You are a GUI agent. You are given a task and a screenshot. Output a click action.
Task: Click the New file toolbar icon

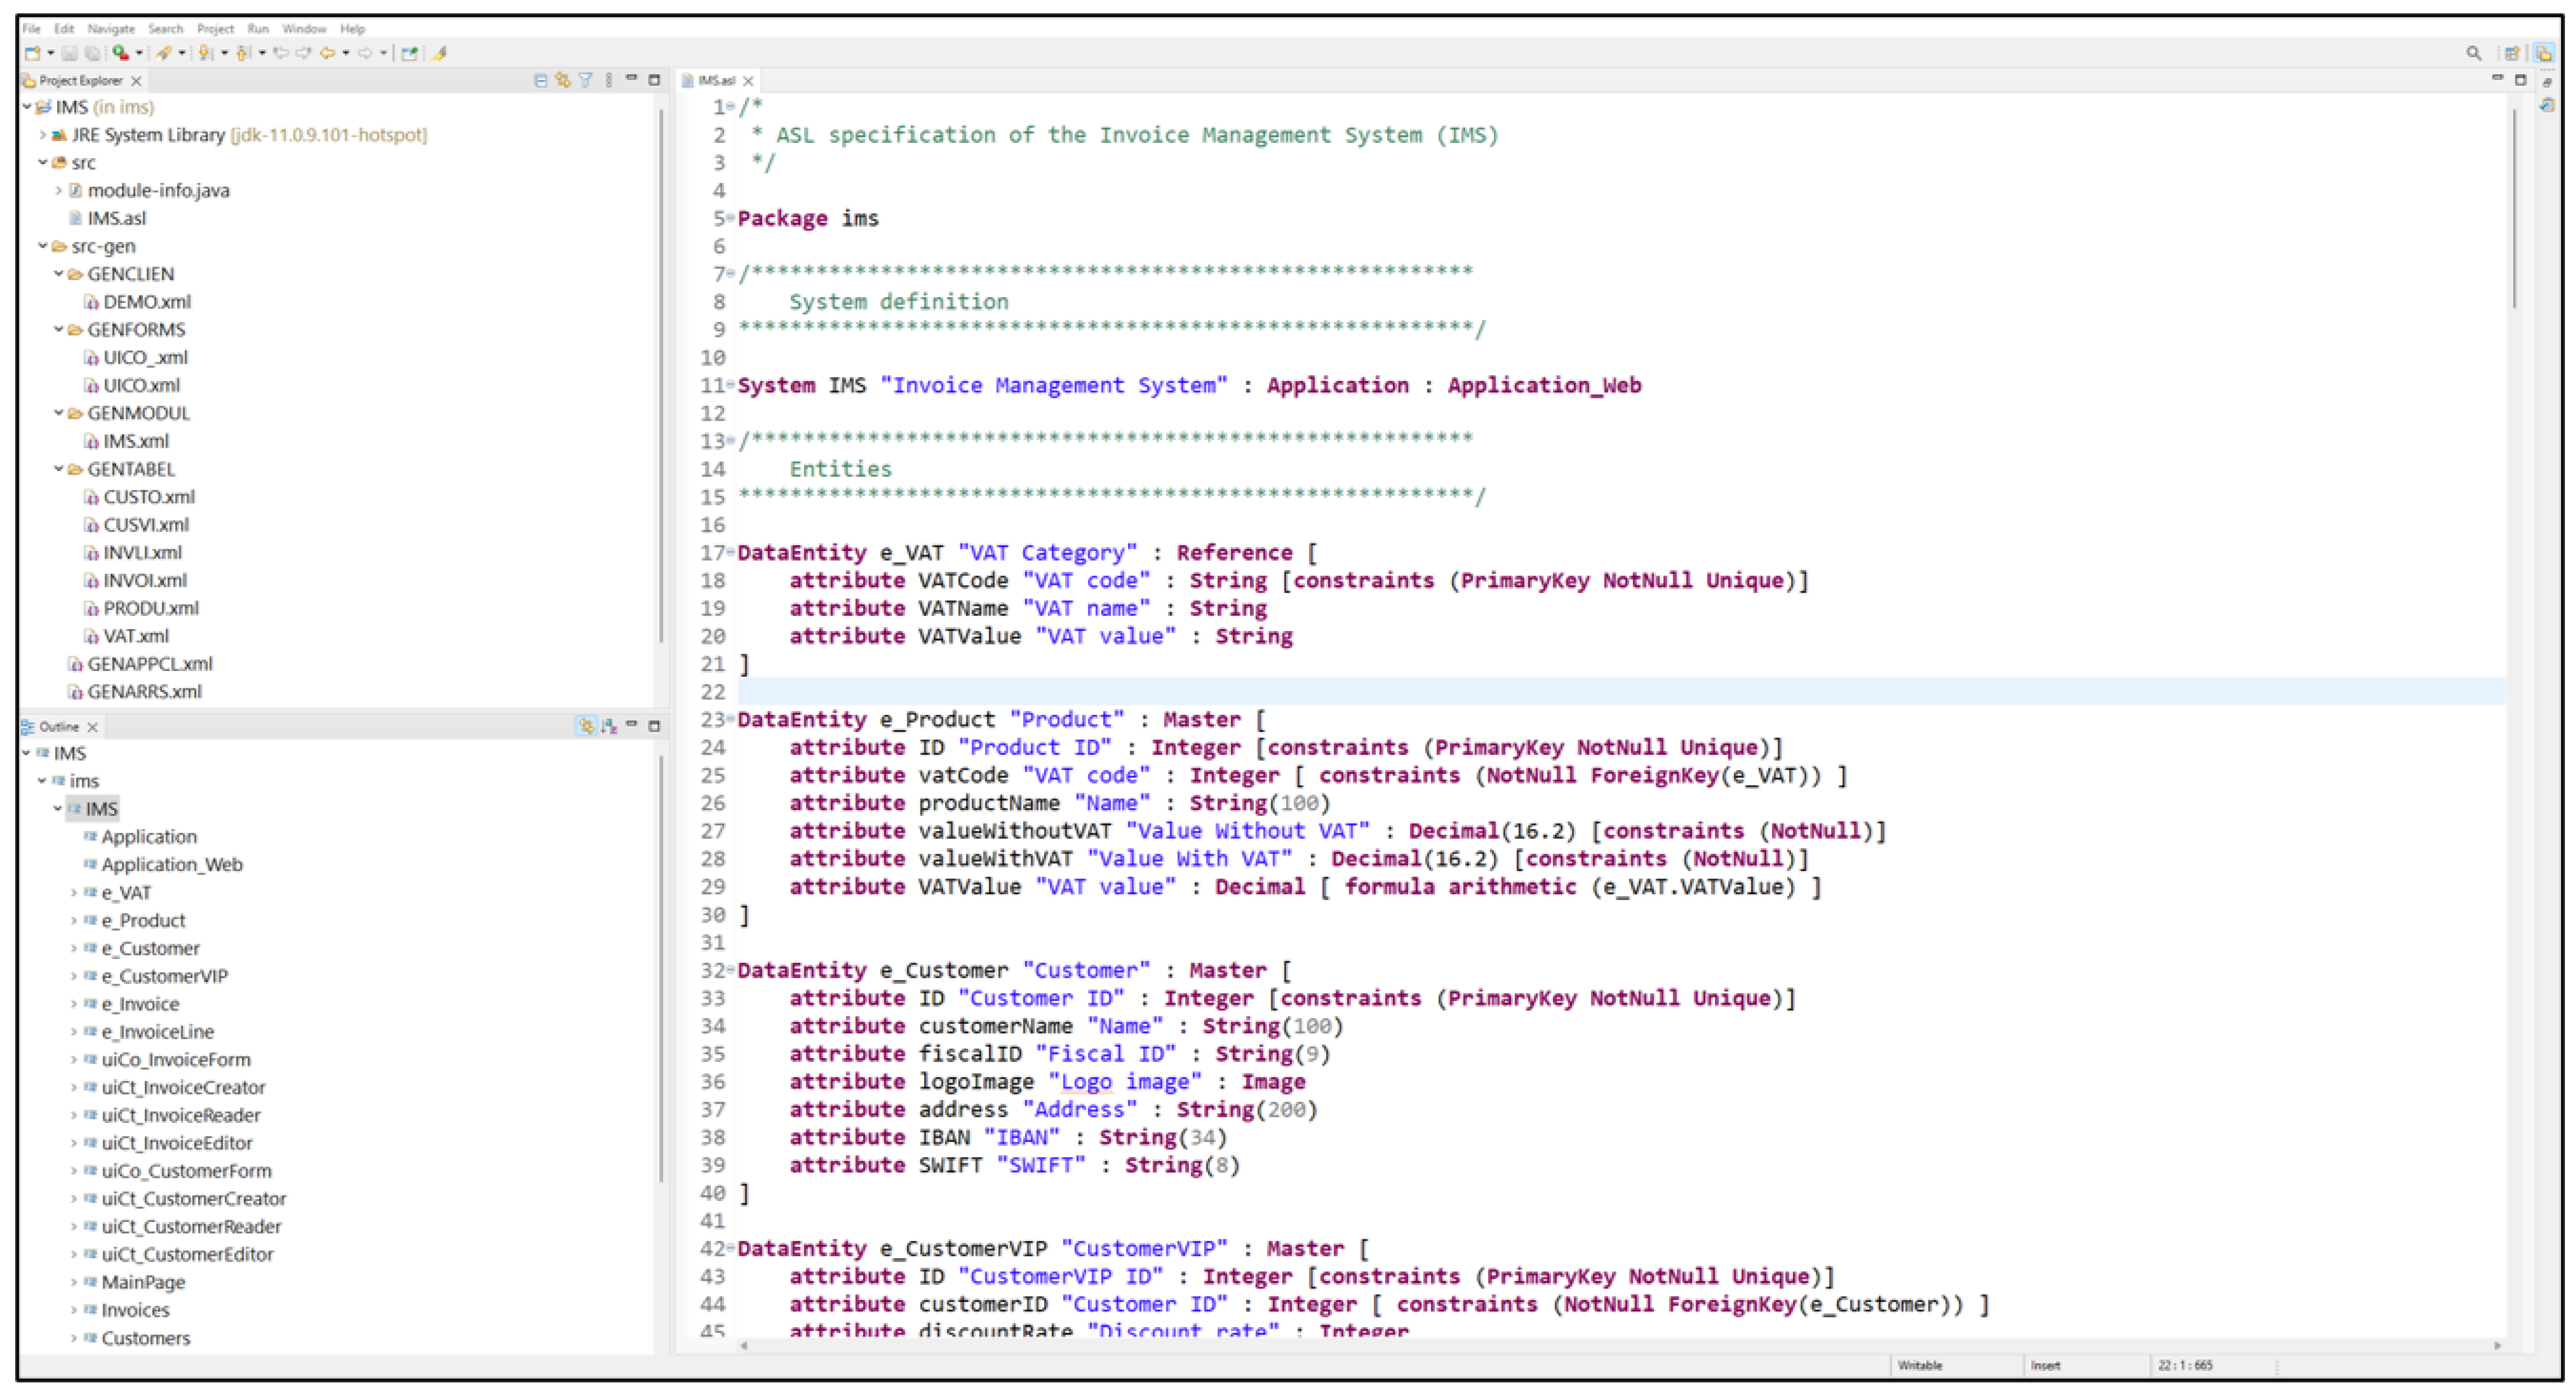(x=33, y=53)
